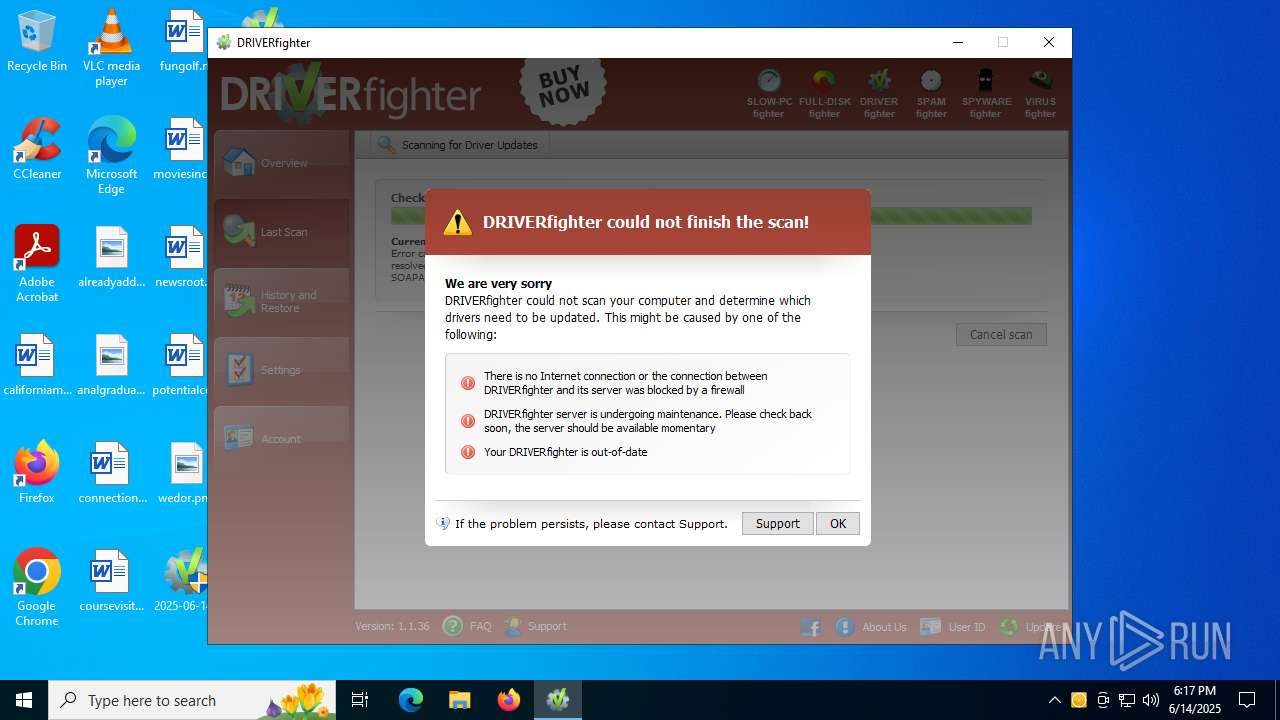Image resolution: width=1280 pixels, height=720 pixels.
Task: Click the warning triangle icon in the dialog header
Action: point(458,222)
